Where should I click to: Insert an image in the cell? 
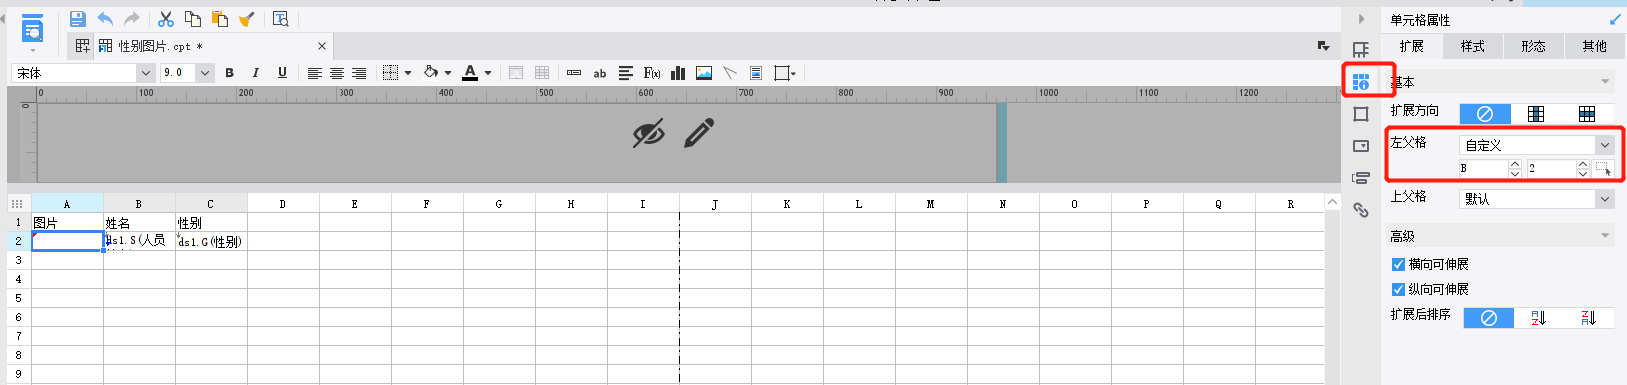pos(704,73)
